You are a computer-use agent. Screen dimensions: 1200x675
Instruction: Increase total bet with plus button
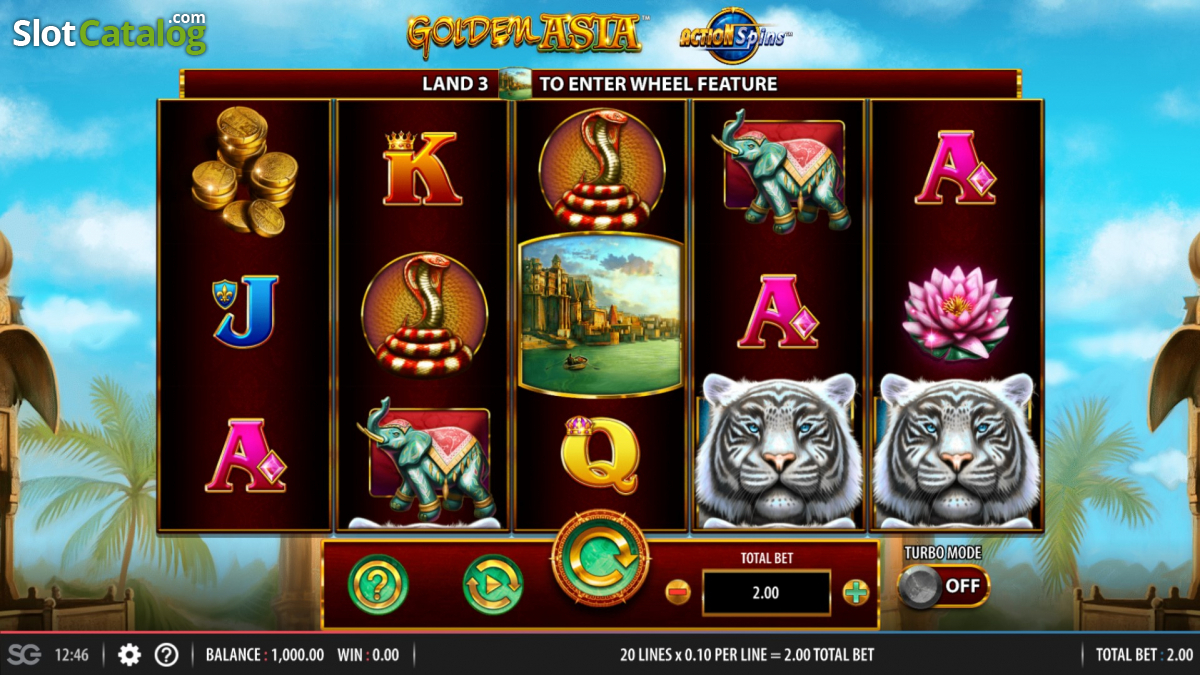856,592
